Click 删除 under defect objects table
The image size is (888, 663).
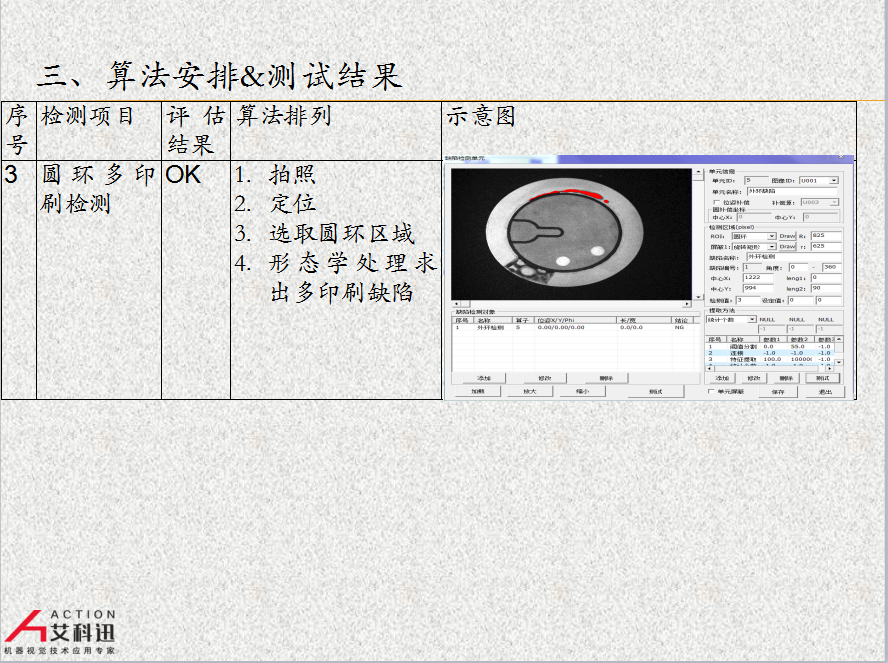tap(606, 378)
